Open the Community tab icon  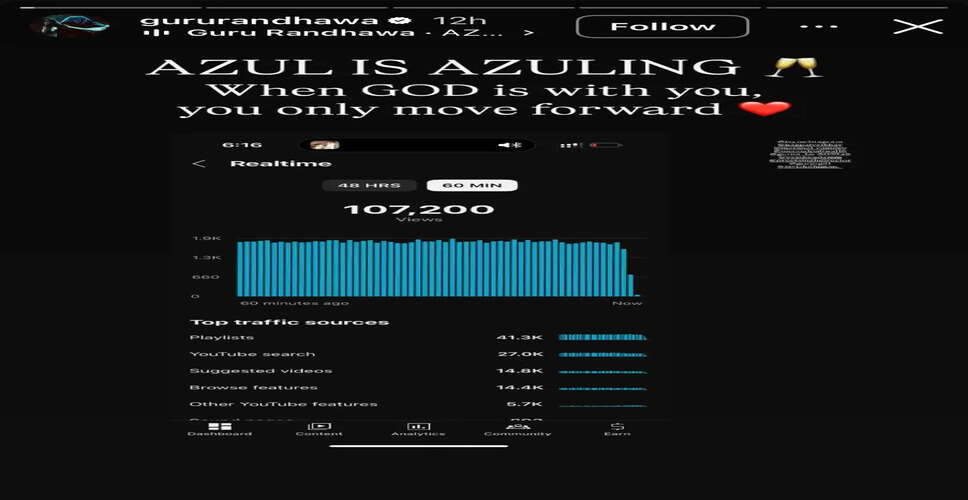517,426
